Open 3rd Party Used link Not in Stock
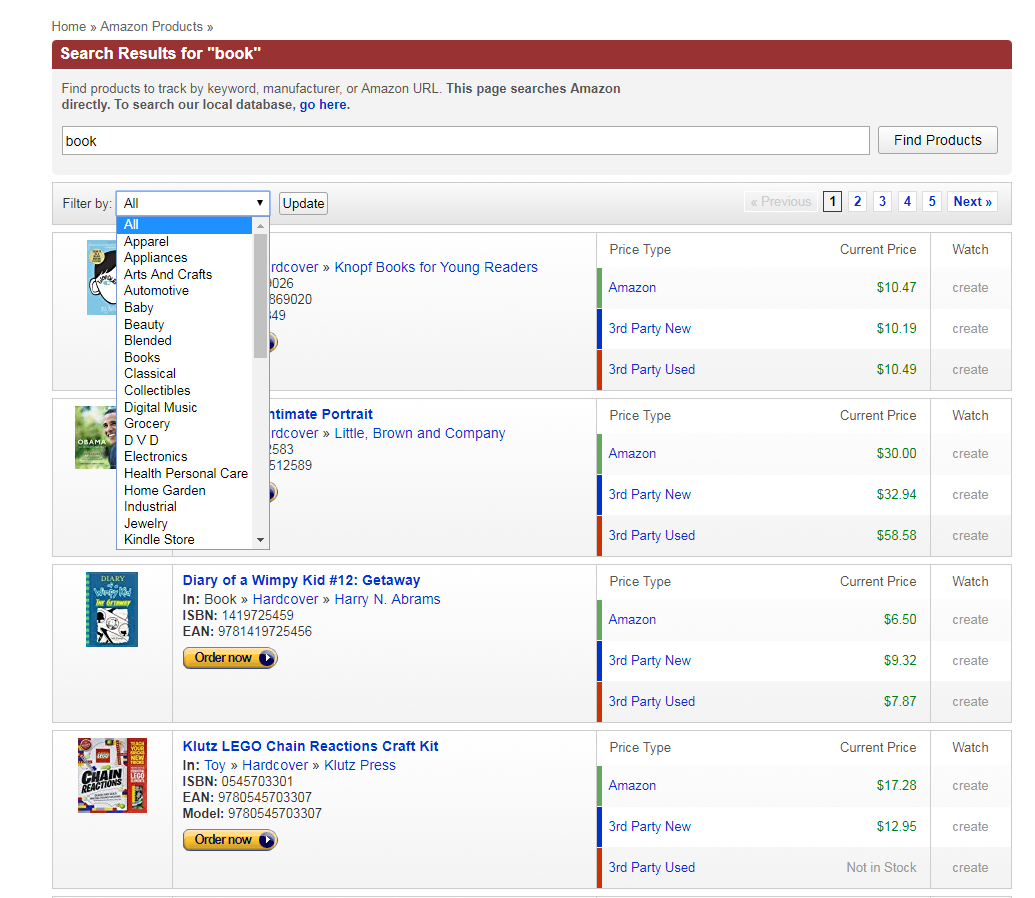This screenshot has width=1035, height=898. coord(651,867)
